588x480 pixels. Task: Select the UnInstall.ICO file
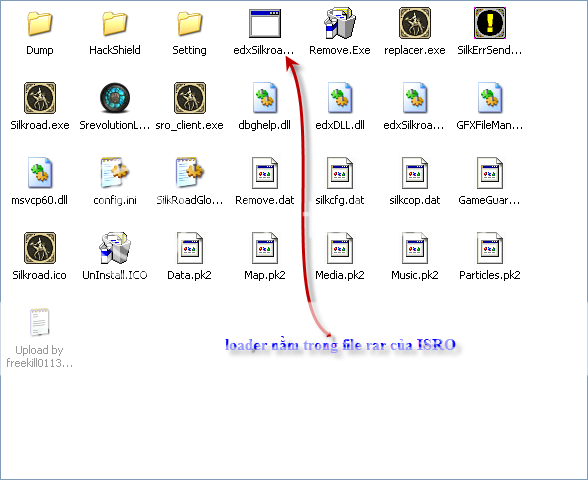click(x=115, y=248)
